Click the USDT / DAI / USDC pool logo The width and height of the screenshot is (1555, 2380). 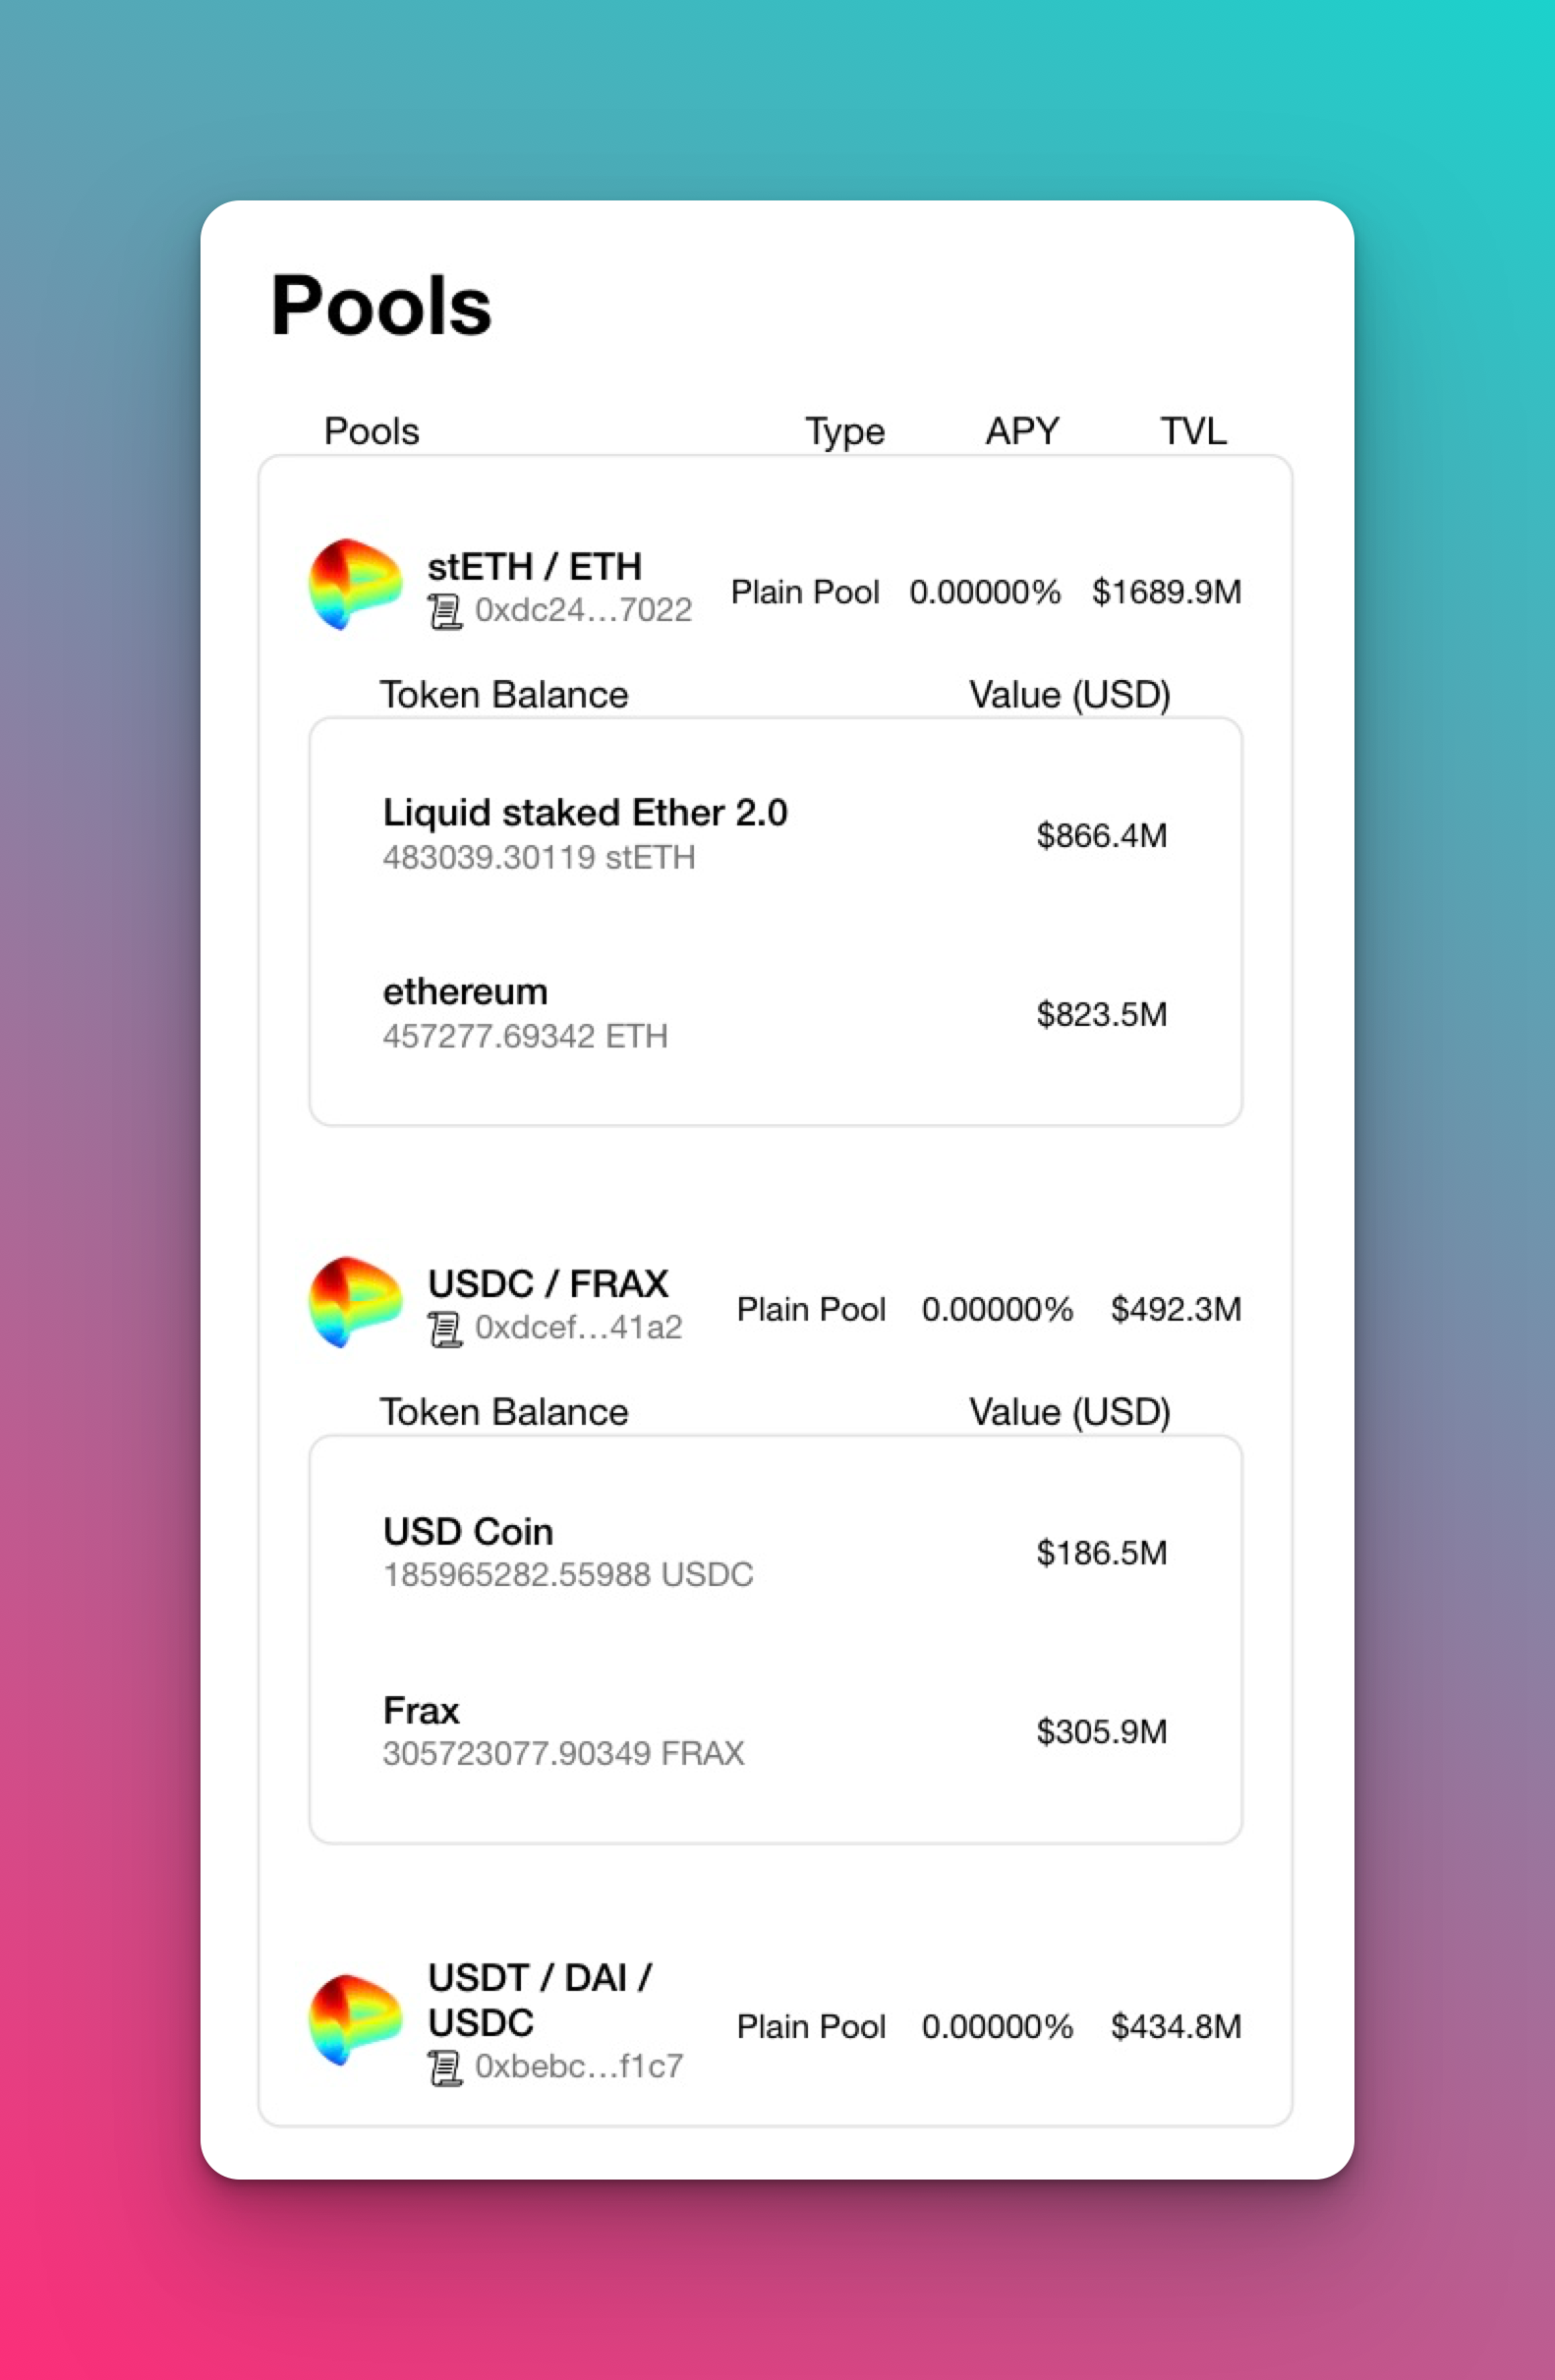[x=355, y=2020]
